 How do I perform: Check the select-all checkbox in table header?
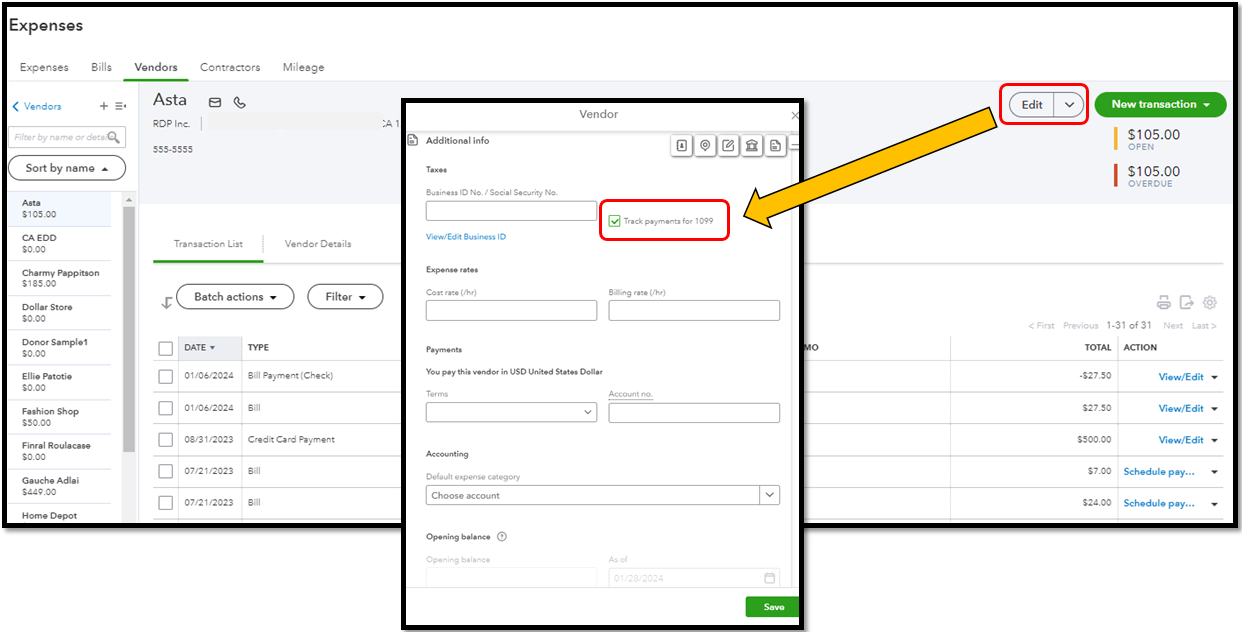[166, 348]
